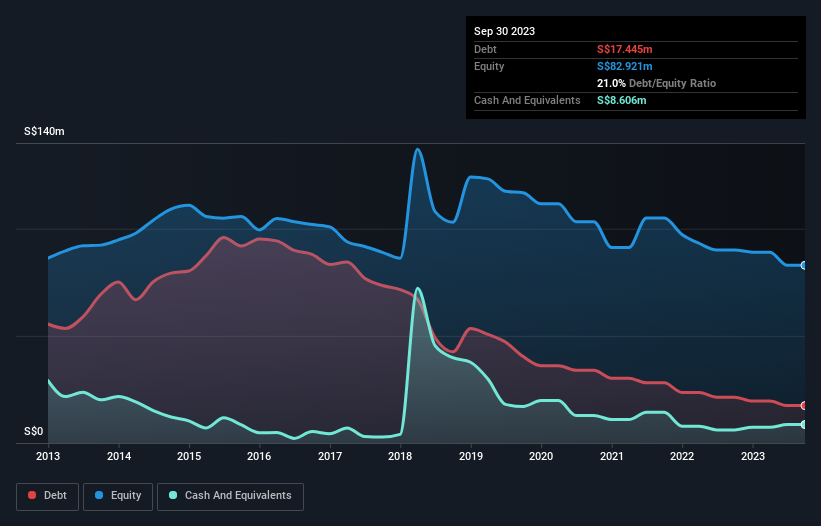Select the 2023 x-axis label
This screenshot has width=821, height=526.
(752, 456)
